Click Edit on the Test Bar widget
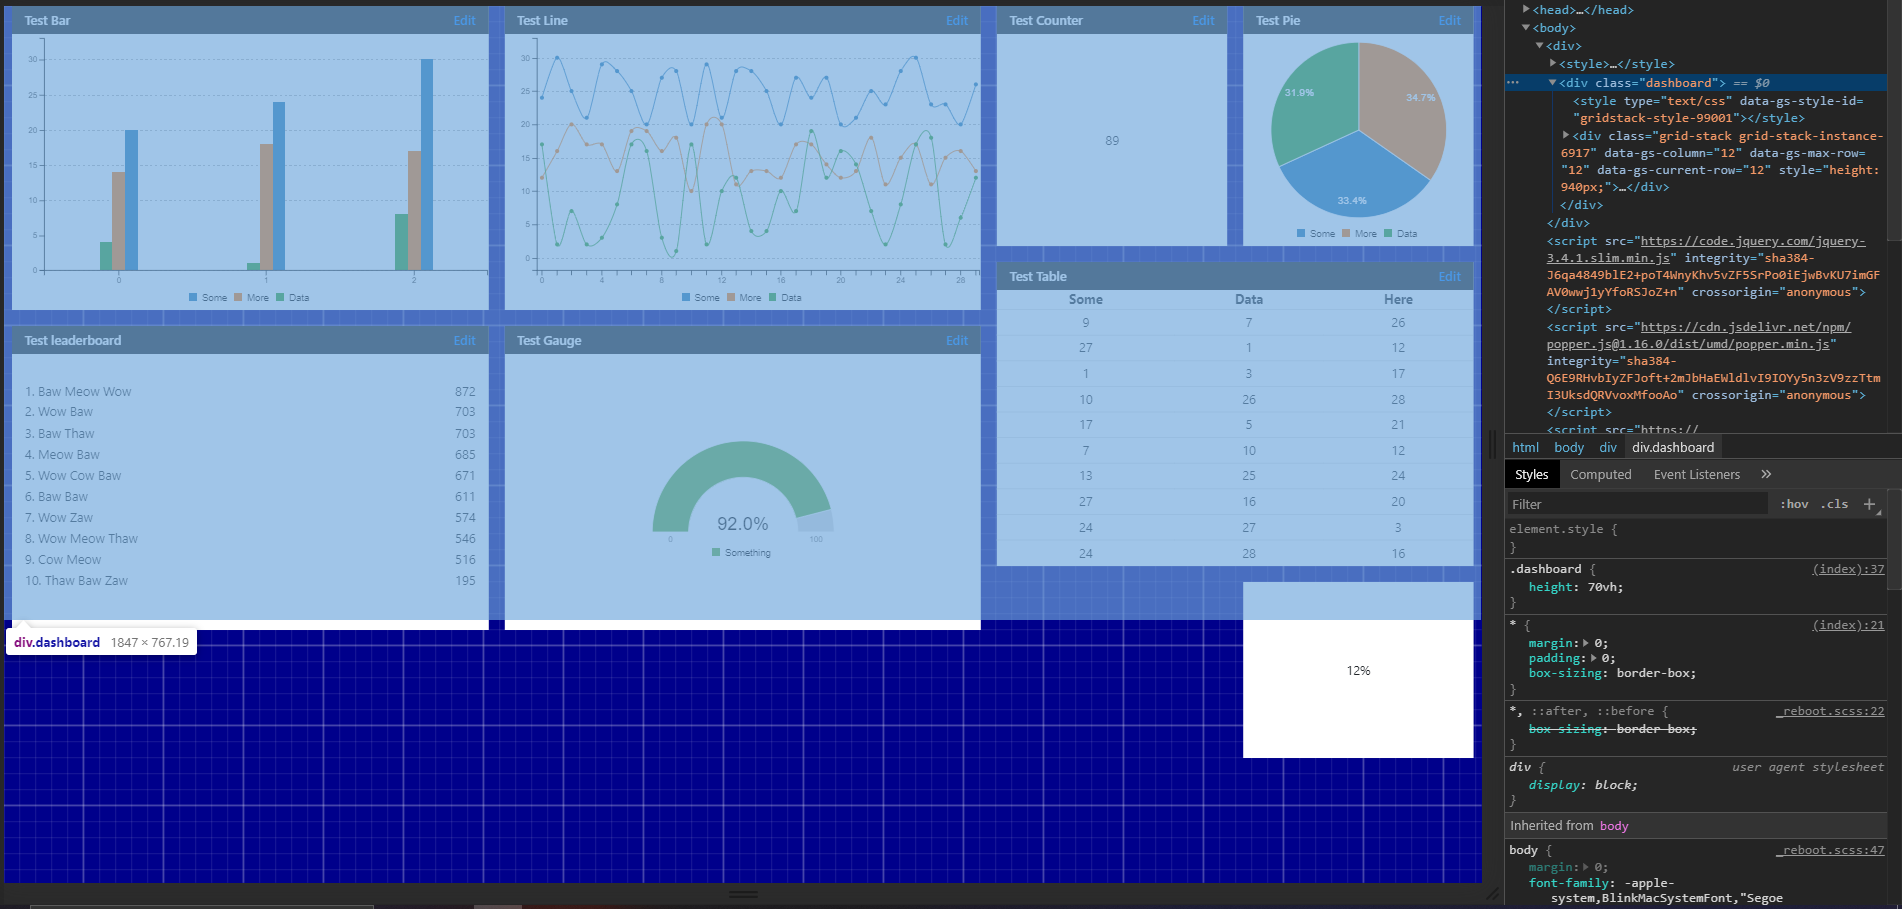This screenshot has width=1902, height=909. (x=464, y=20)
